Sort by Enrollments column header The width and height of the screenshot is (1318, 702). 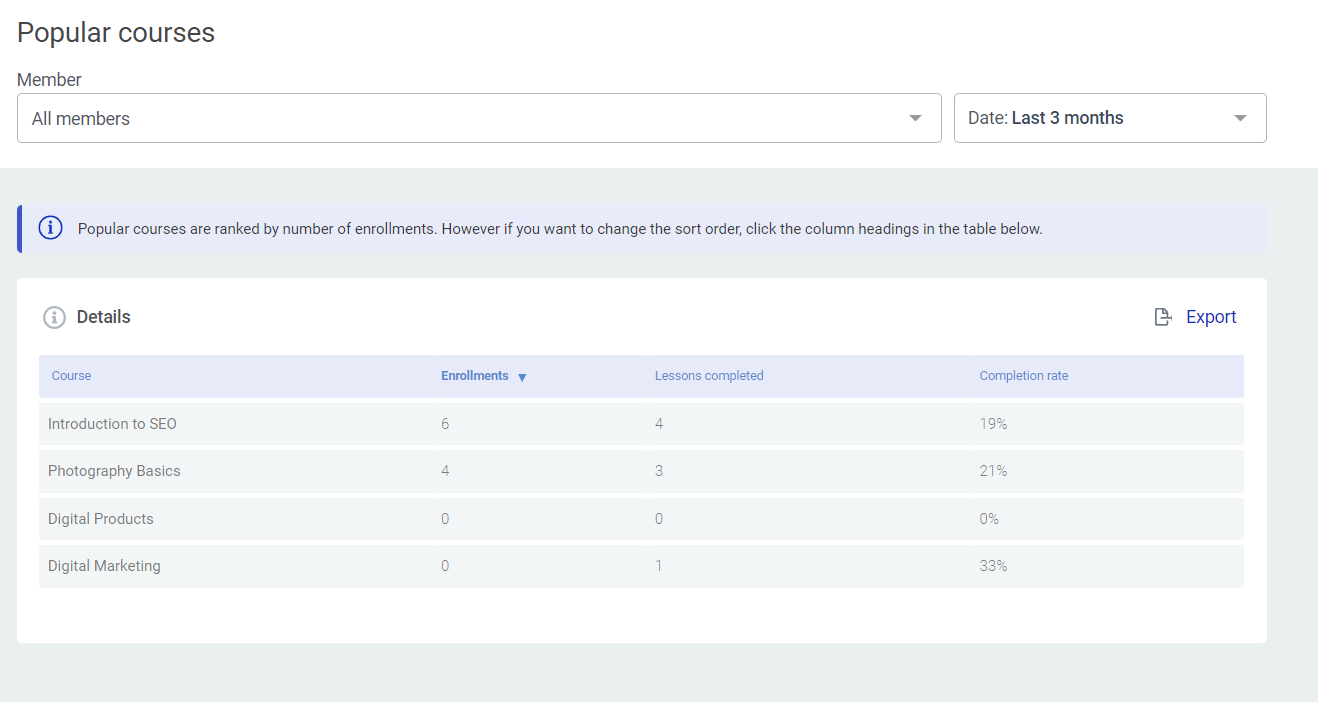(475, 376)
